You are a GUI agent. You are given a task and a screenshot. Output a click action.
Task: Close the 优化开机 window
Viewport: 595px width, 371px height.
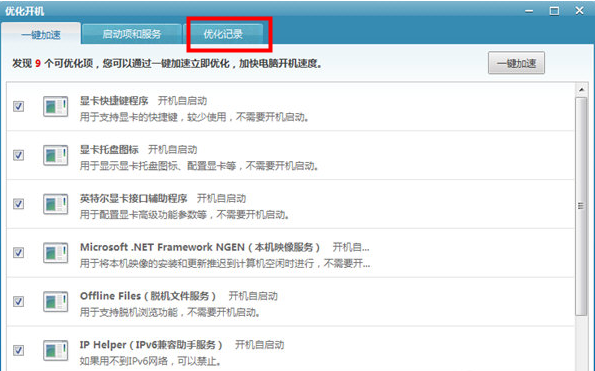(579, 10)
